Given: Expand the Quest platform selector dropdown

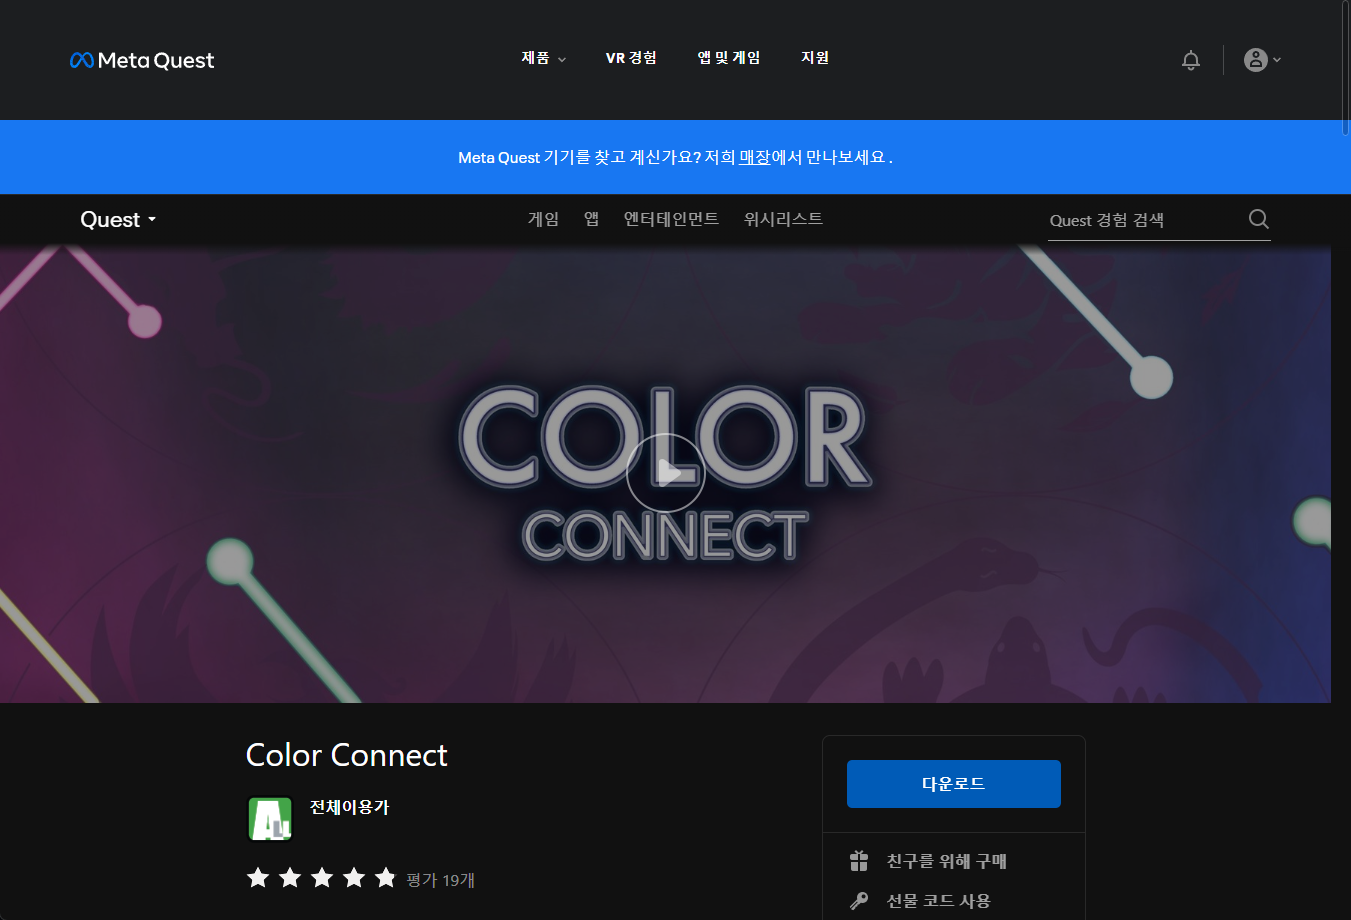Looking at the screenshot, I should pyautogui.click(x=118, y=220).
